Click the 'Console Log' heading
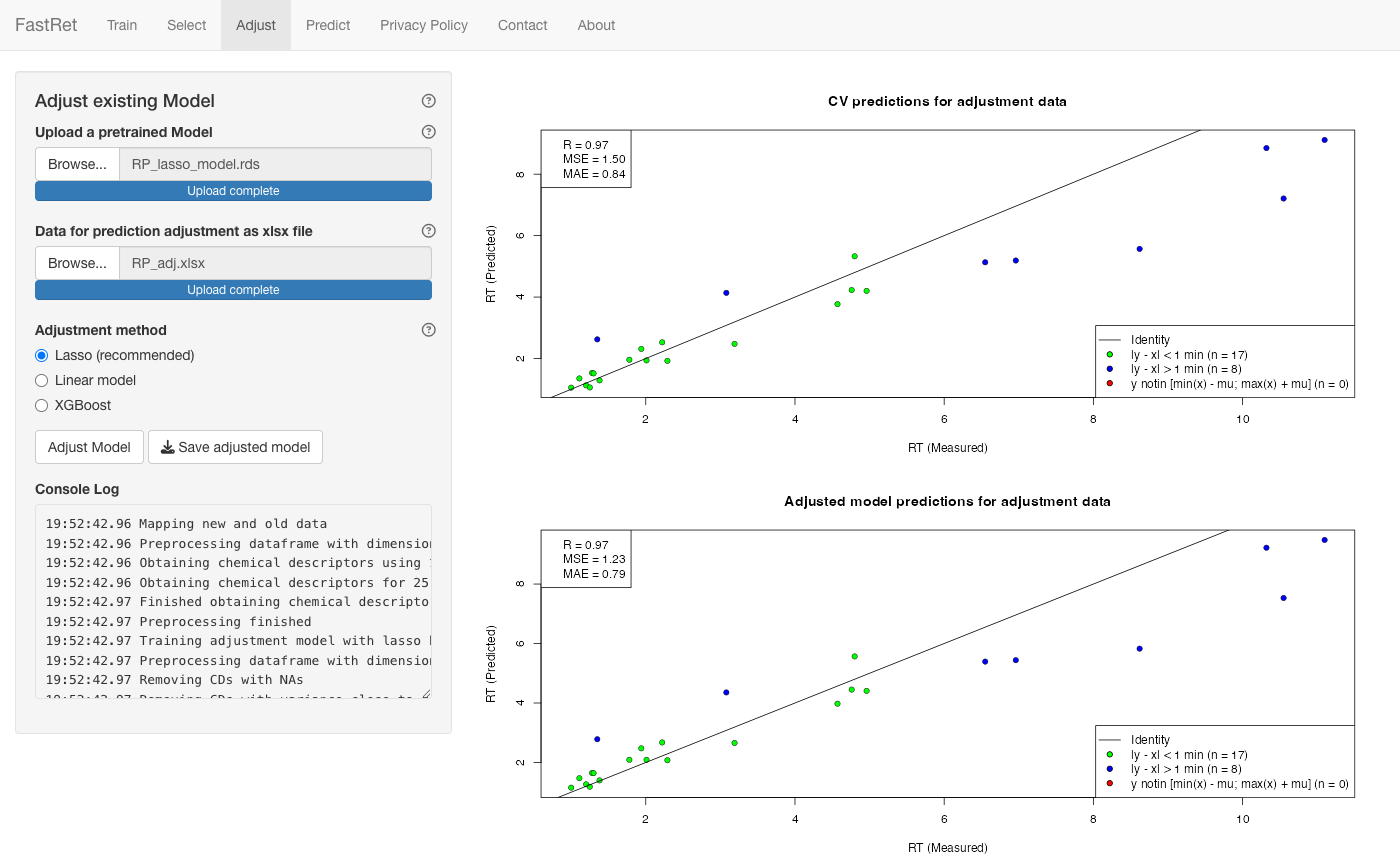Viewport: 1400px width, 854px height. click(x=77, y=490)
